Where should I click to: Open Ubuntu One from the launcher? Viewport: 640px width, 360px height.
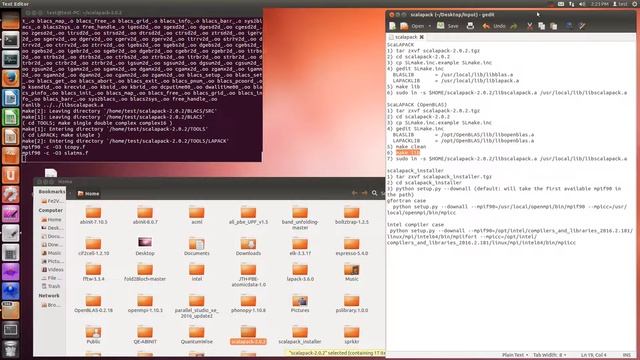(11, 176)
